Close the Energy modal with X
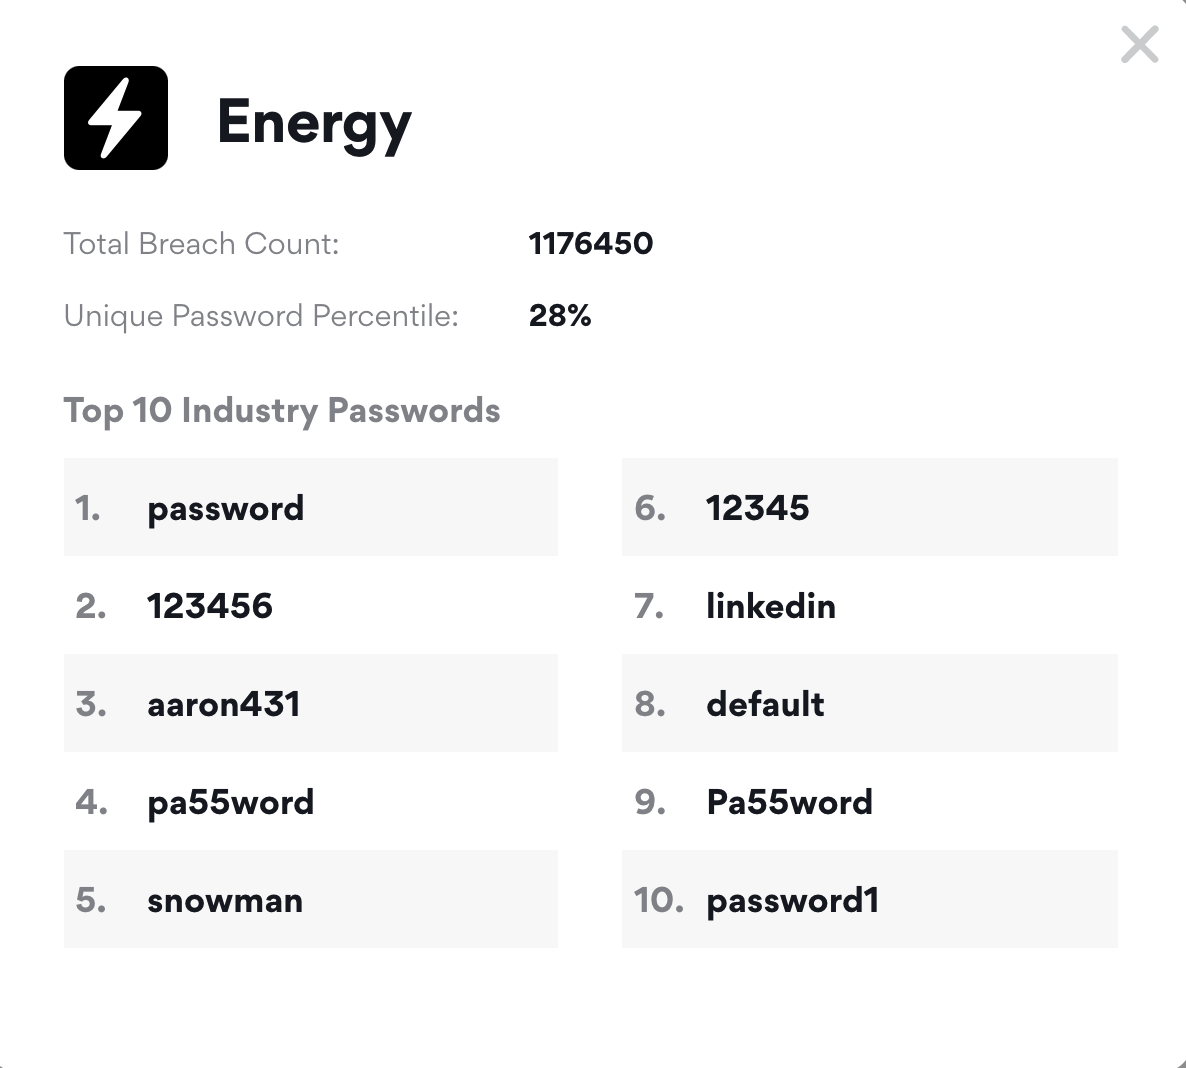Image resolution: width=1186 pixels, height=1068 pixels. point(1139,45)
